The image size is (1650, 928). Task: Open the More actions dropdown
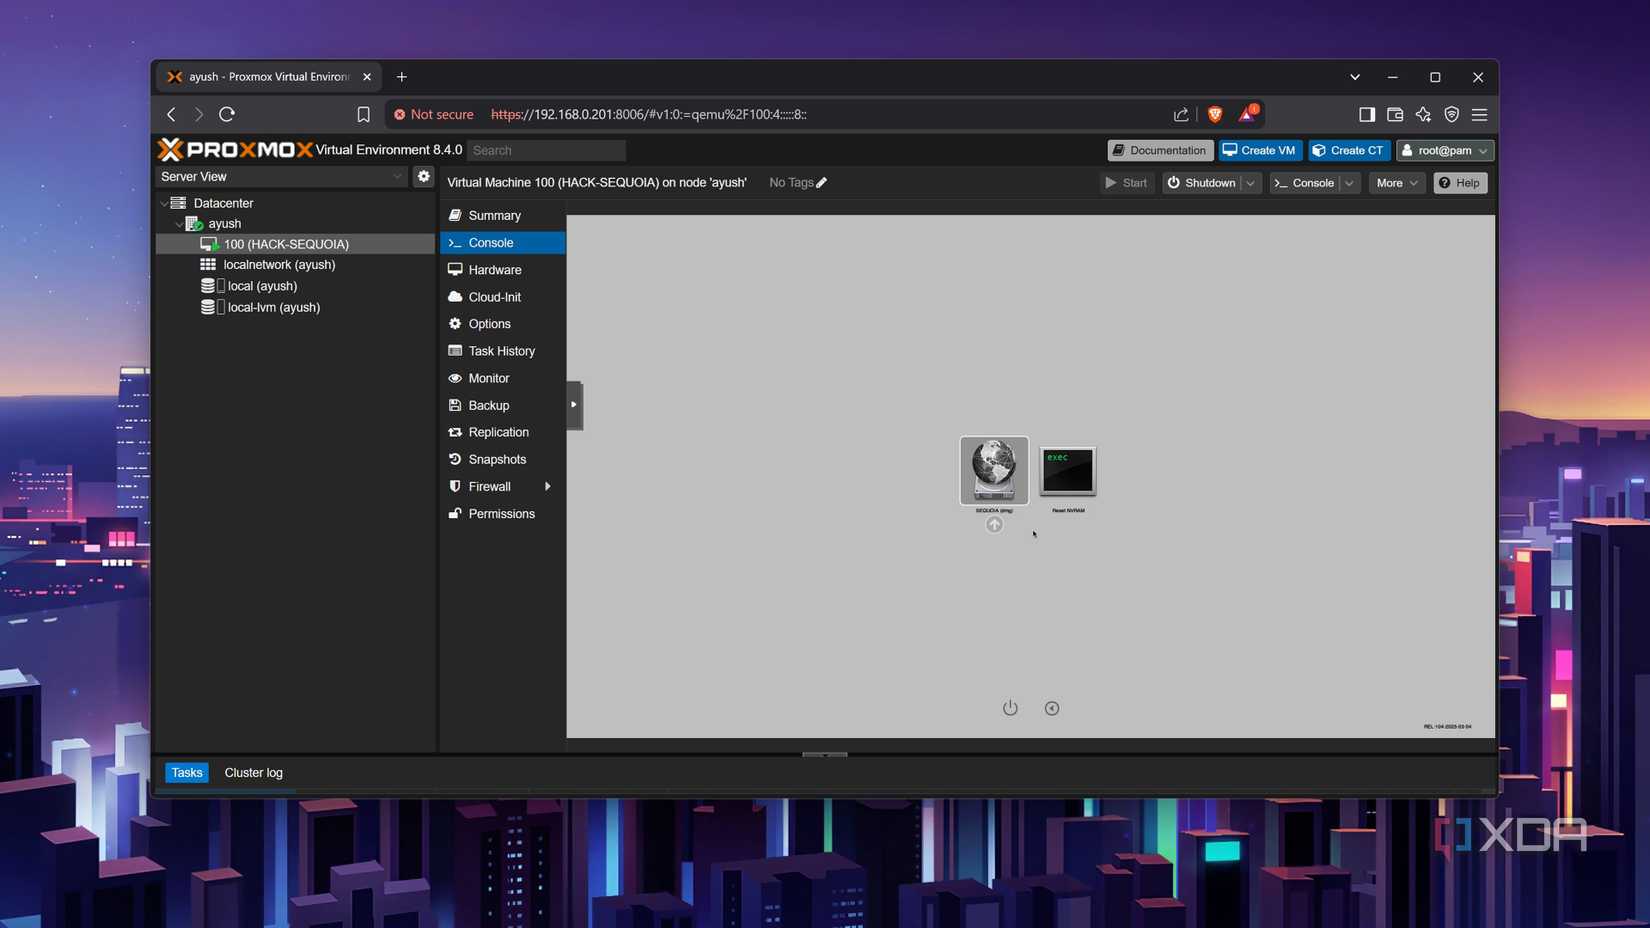click(x=1397, y=183)
